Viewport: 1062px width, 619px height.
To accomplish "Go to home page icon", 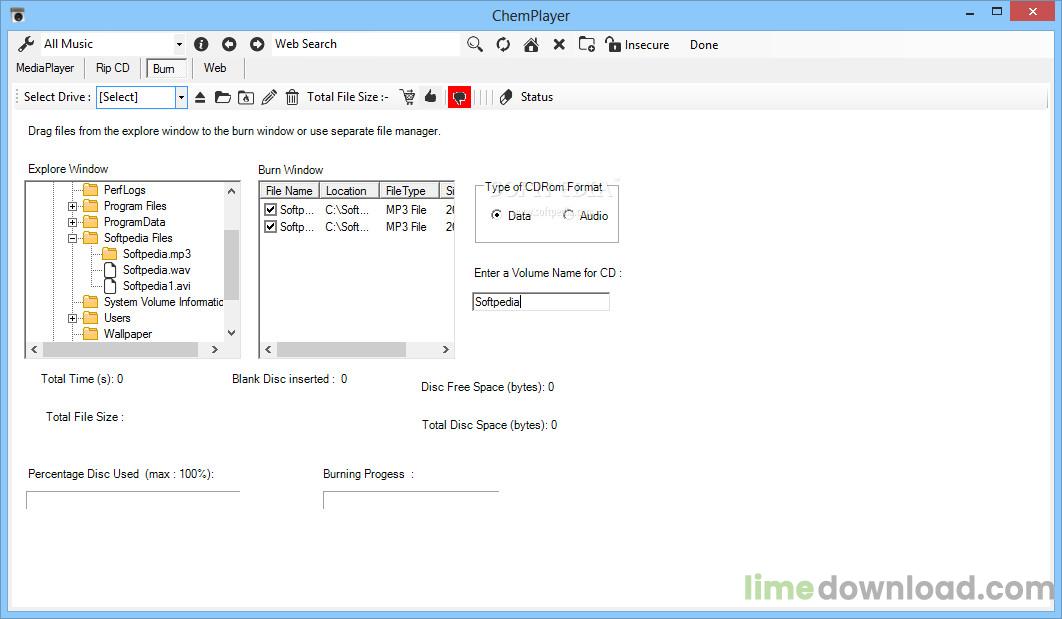I will click(x=531, y=44).
